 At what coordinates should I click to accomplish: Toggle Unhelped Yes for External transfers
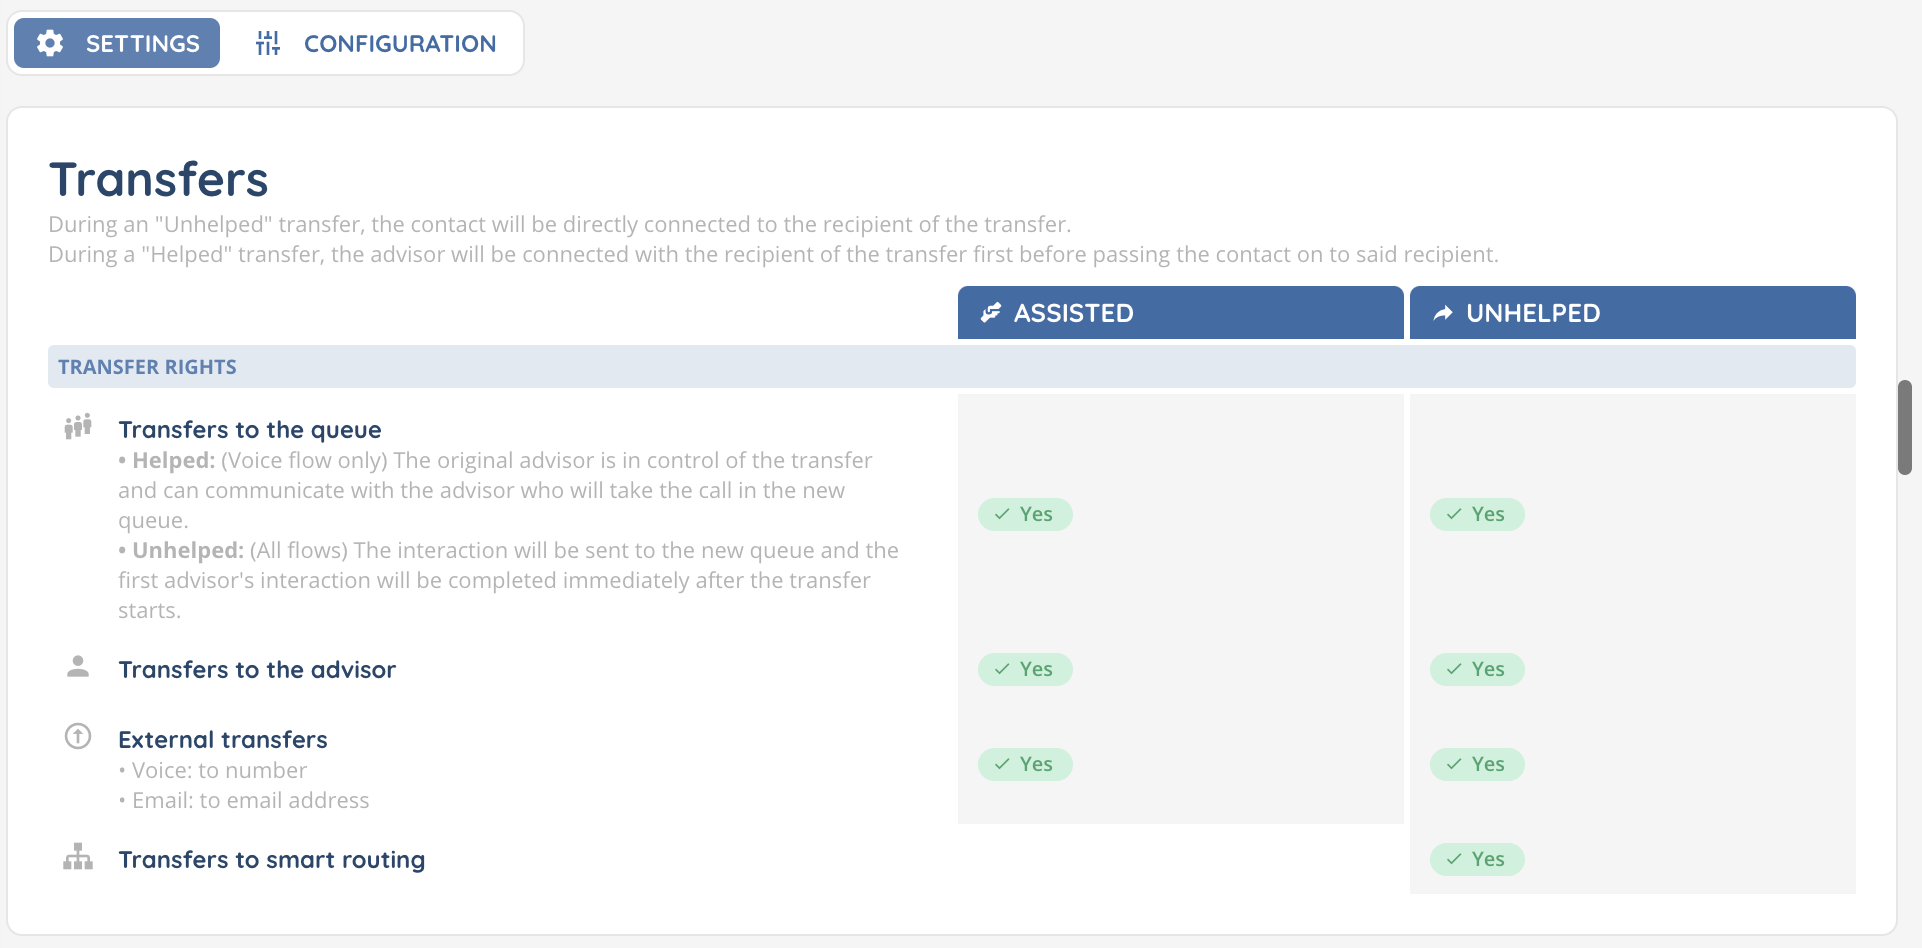pos(1477,764)
